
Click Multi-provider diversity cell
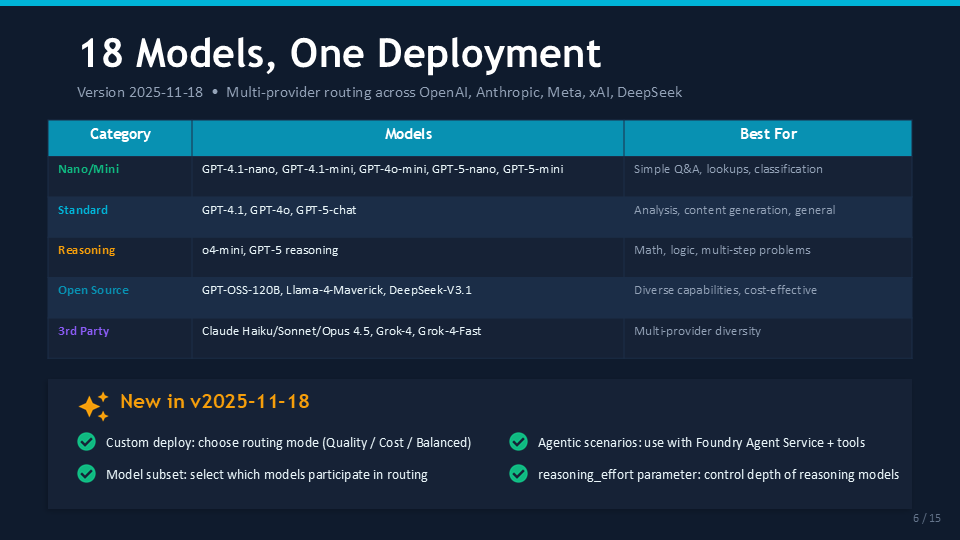click(x=768, y=338)
